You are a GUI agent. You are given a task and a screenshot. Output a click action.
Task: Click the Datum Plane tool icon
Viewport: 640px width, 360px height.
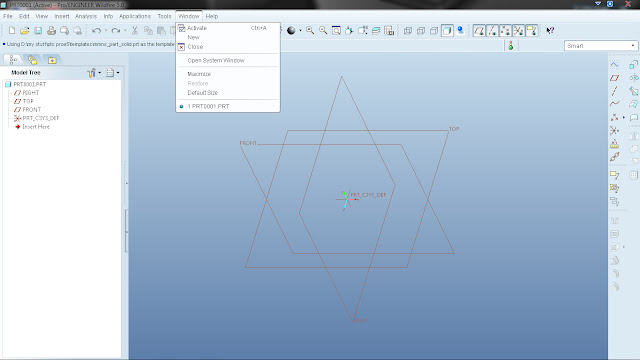(614, 78)
